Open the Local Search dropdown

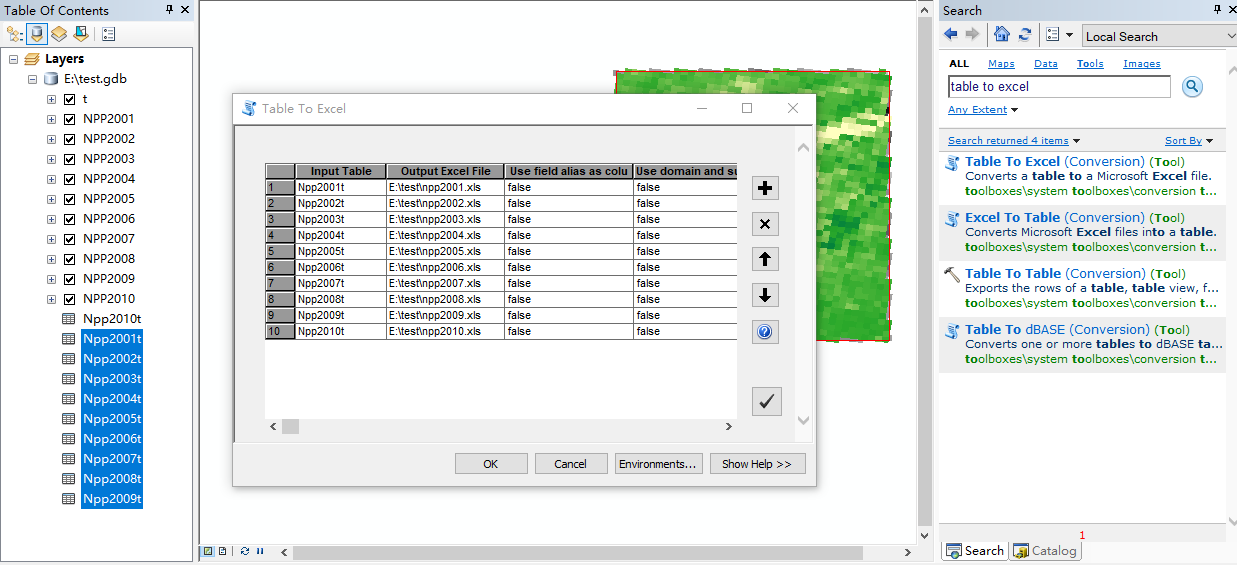(1159, 36)
